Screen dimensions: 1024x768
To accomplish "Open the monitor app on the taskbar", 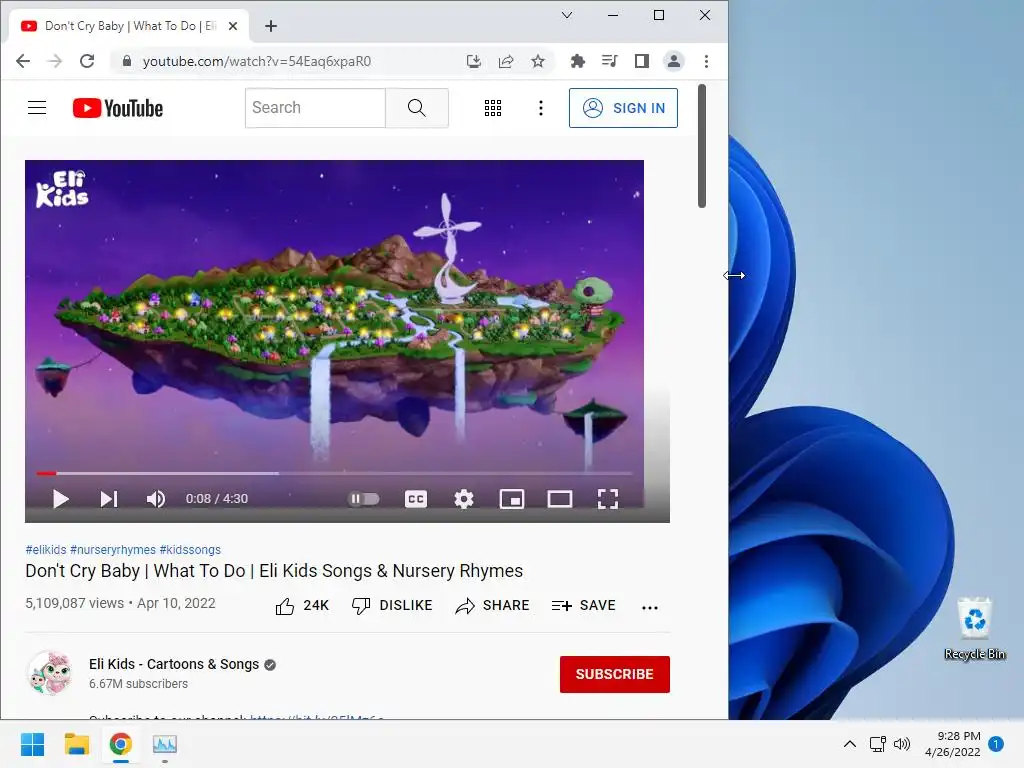I will [x=165, y=744].
